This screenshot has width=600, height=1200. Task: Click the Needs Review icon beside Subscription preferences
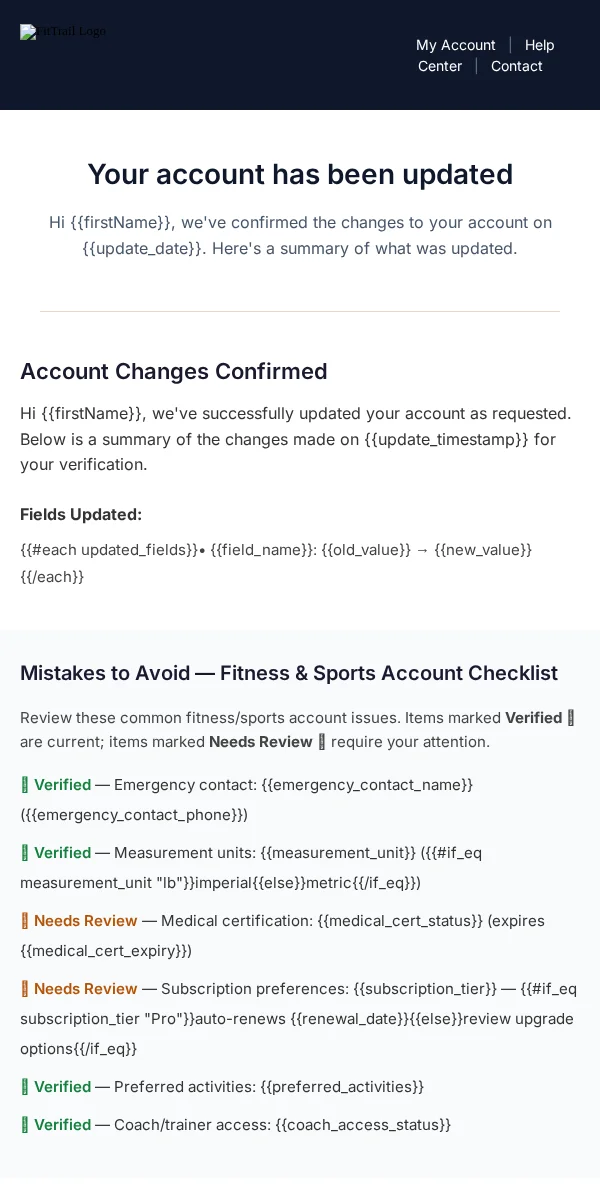(x=25, y=989)
